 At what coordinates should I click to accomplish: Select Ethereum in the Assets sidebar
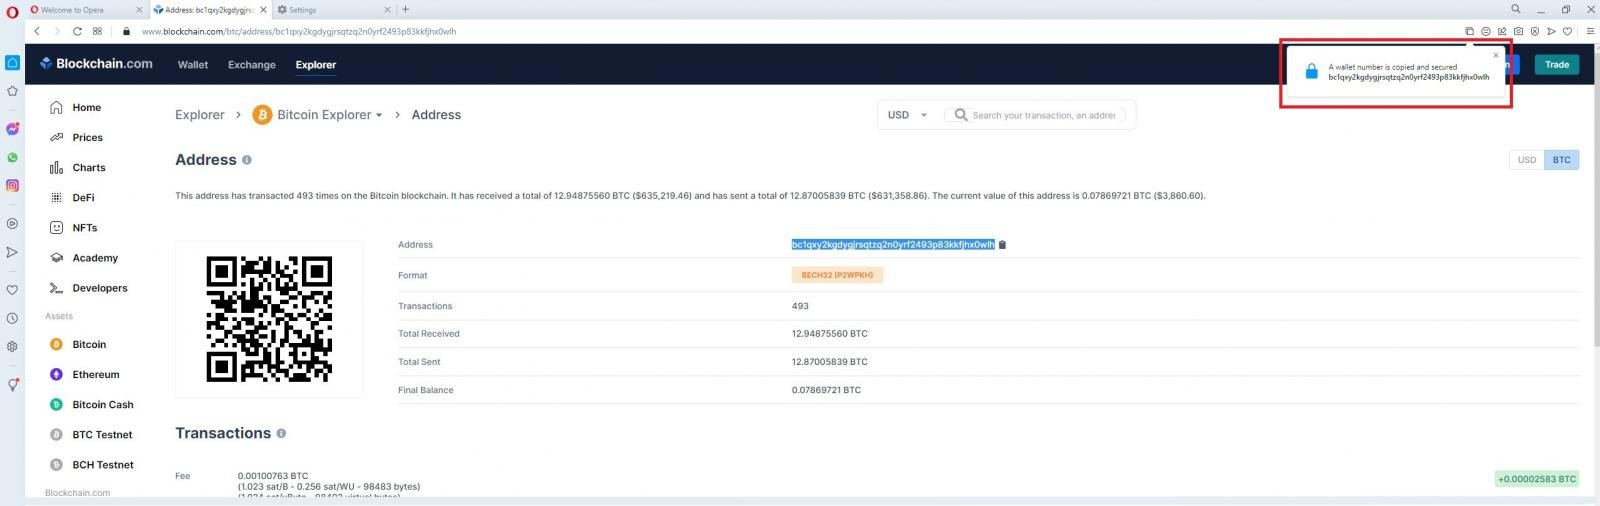[x=96, y=375]
